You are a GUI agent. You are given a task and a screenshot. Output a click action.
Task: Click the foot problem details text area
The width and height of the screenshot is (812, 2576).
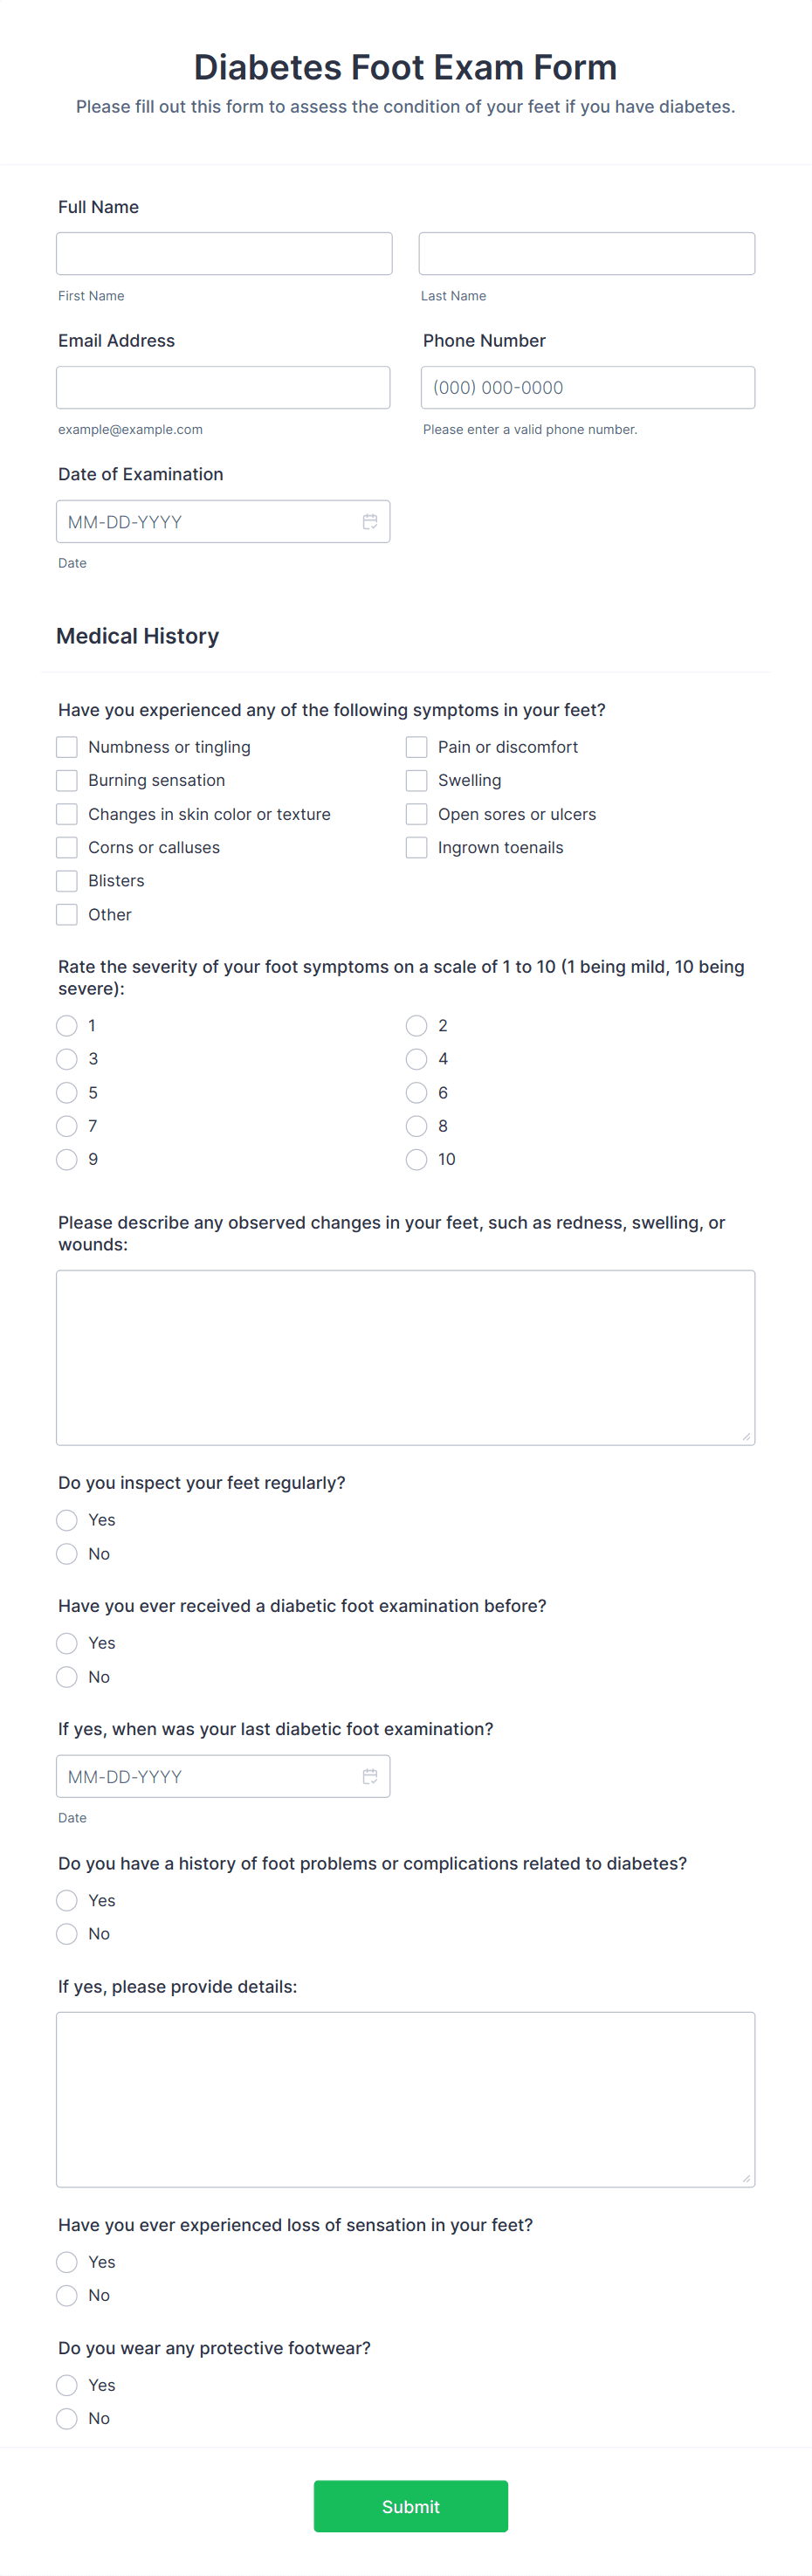405,2099
